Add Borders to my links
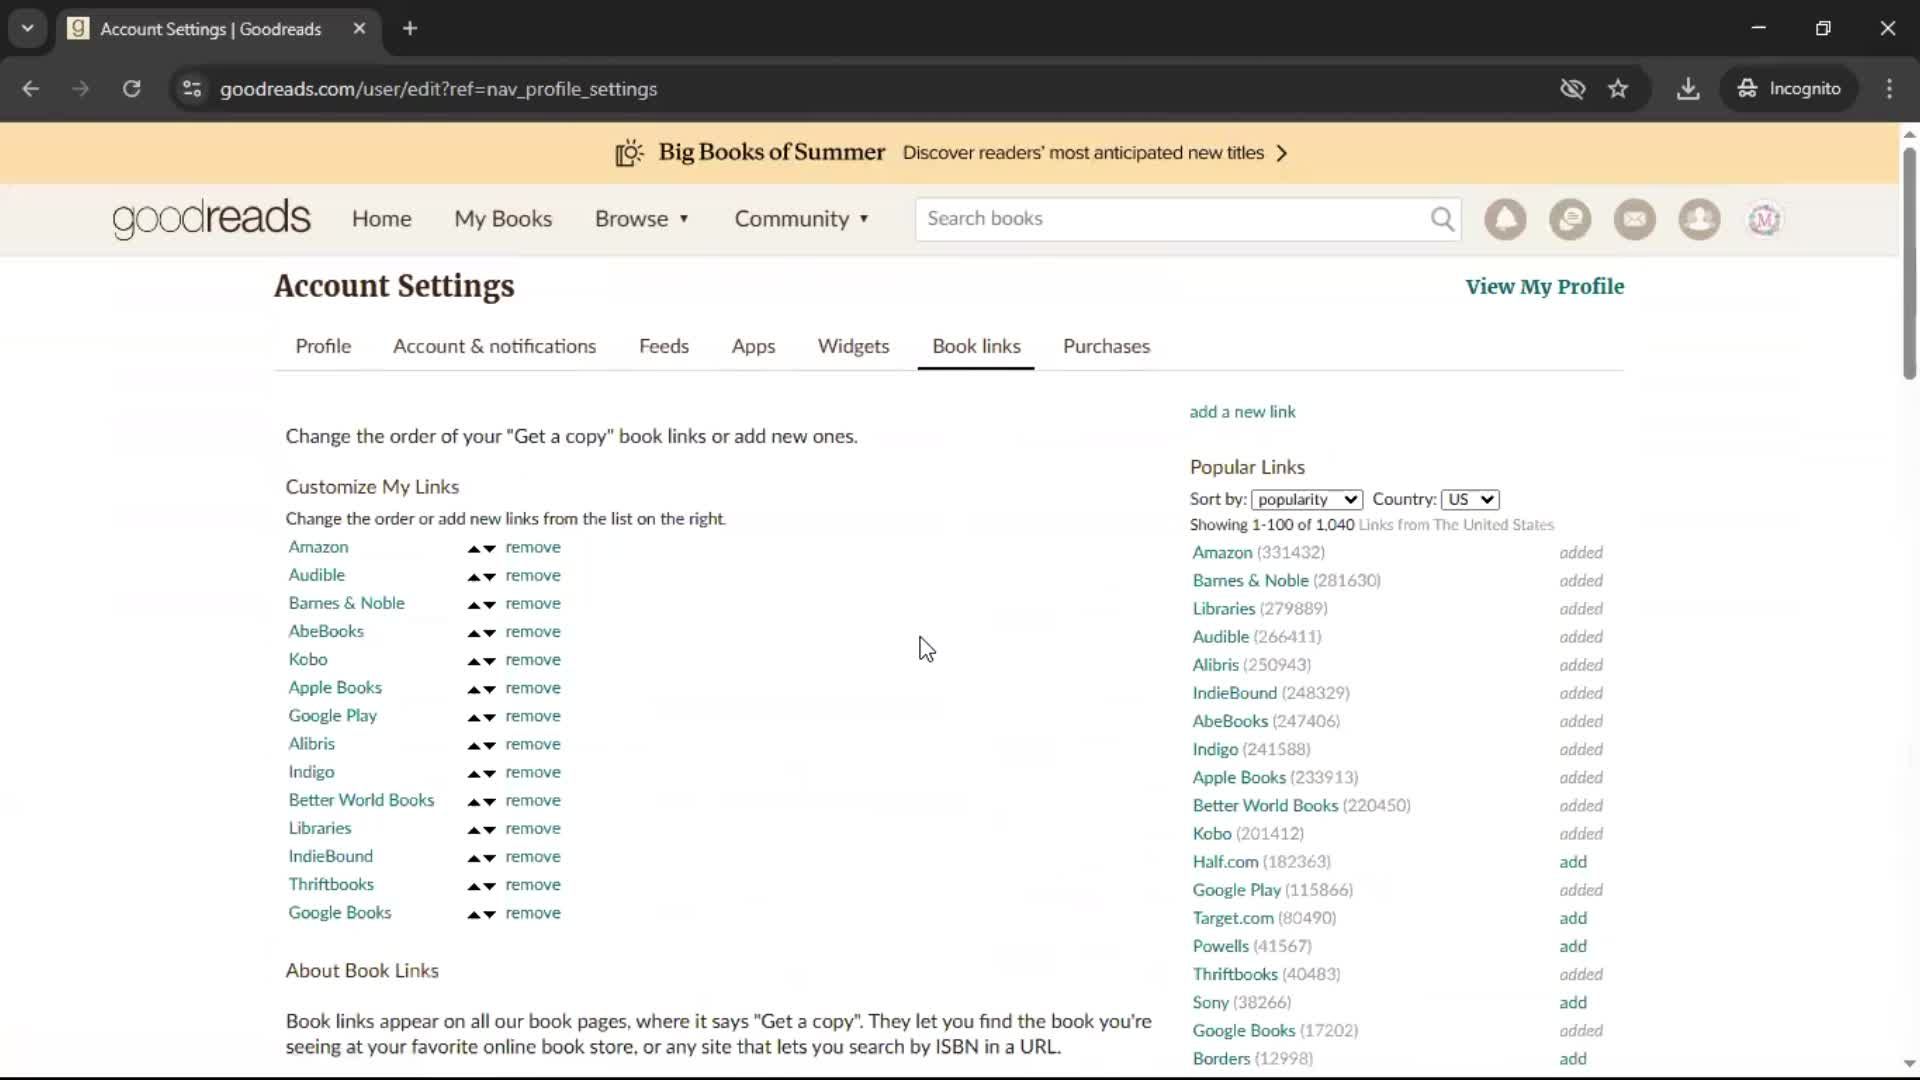Screen dimensions: 1920x1080 1573,1058
